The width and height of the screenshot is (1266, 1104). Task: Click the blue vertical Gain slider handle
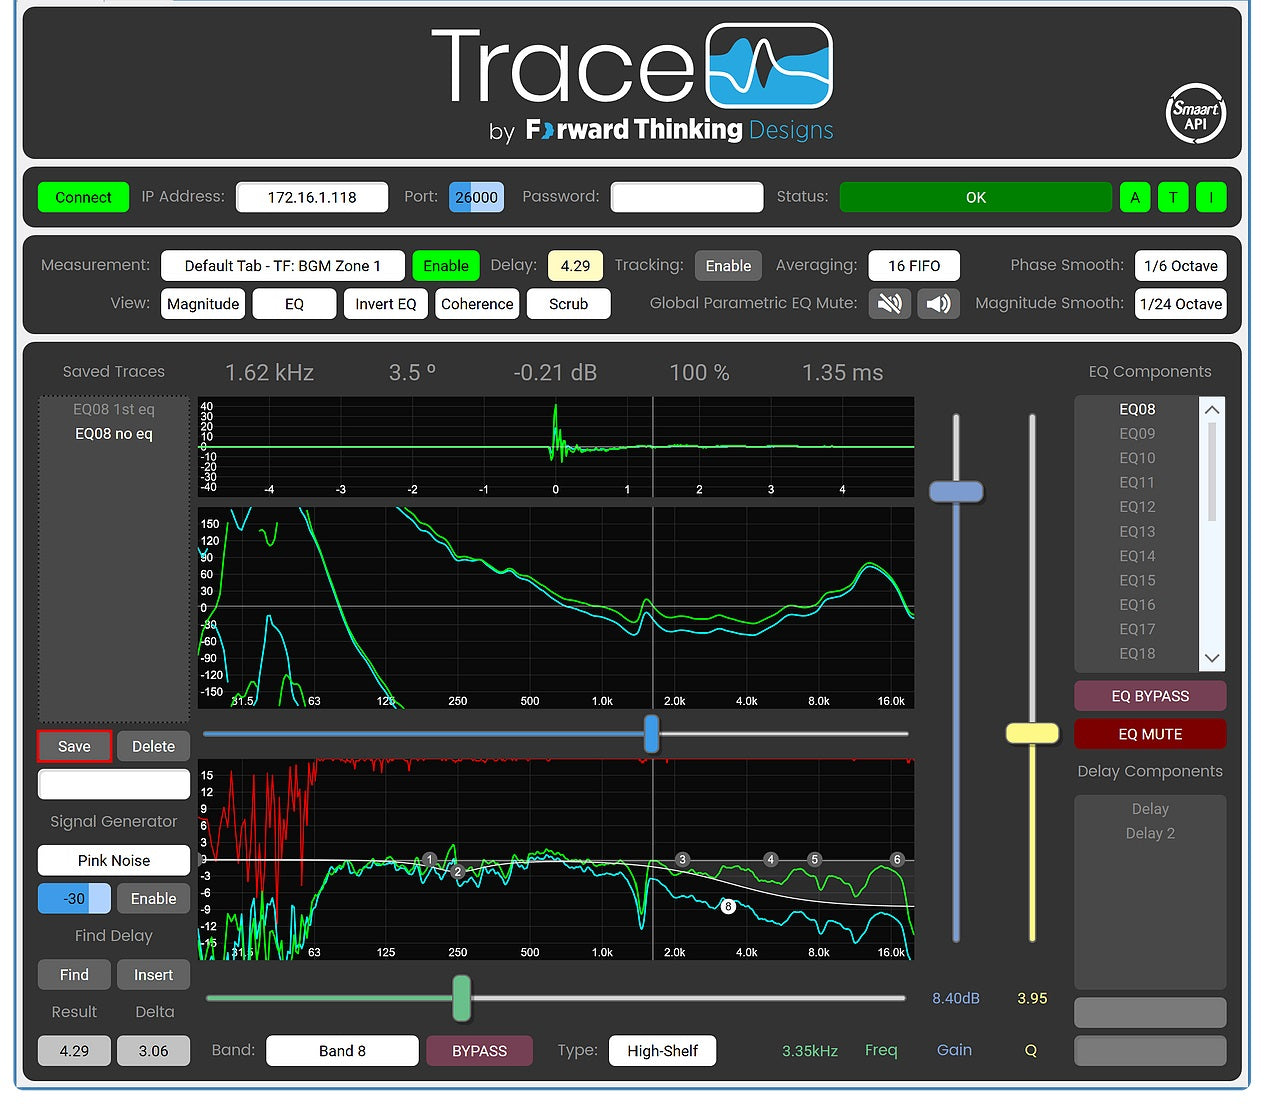(x=956, y=491)
